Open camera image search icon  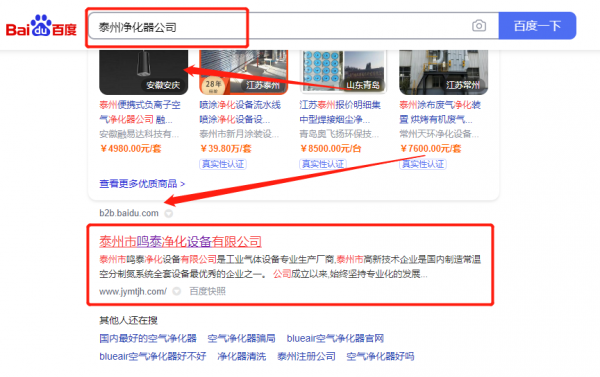coord(479,26)
